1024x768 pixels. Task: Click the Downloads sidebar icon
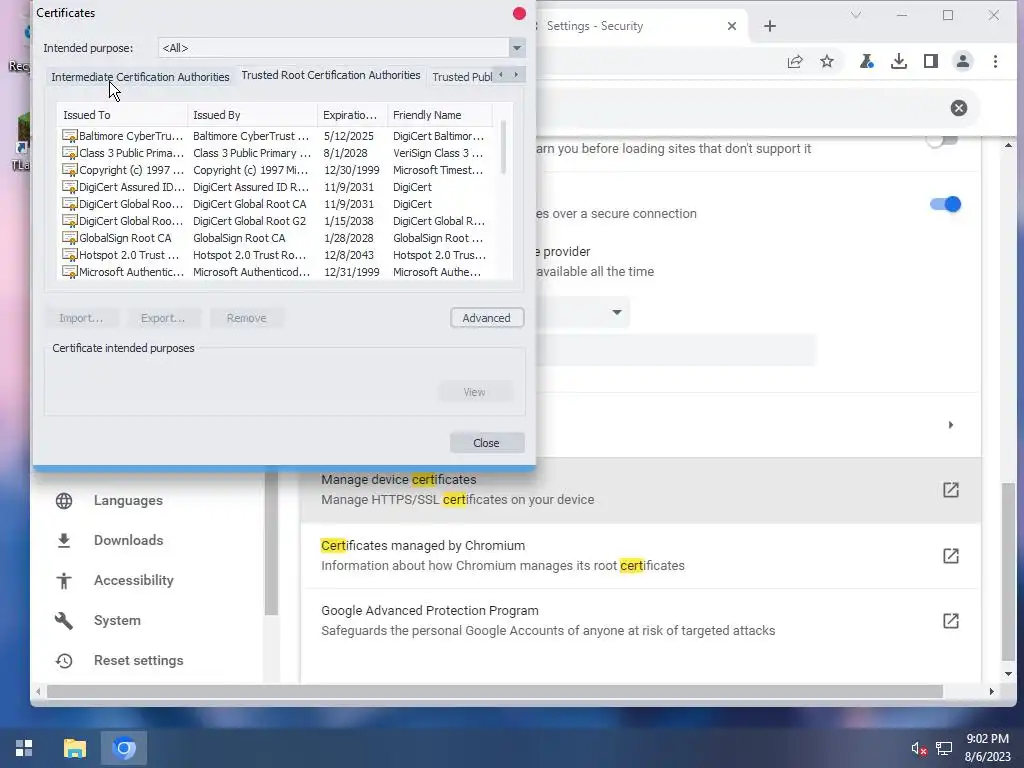pos(64,541)
